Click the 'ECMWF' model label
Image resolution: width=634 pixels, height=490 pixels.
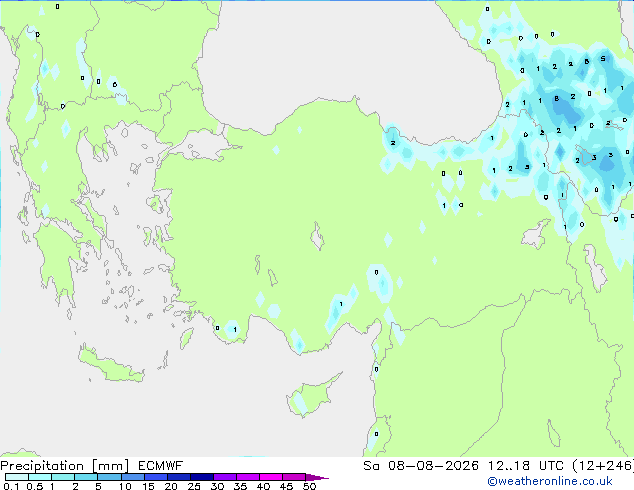point(161,466)
